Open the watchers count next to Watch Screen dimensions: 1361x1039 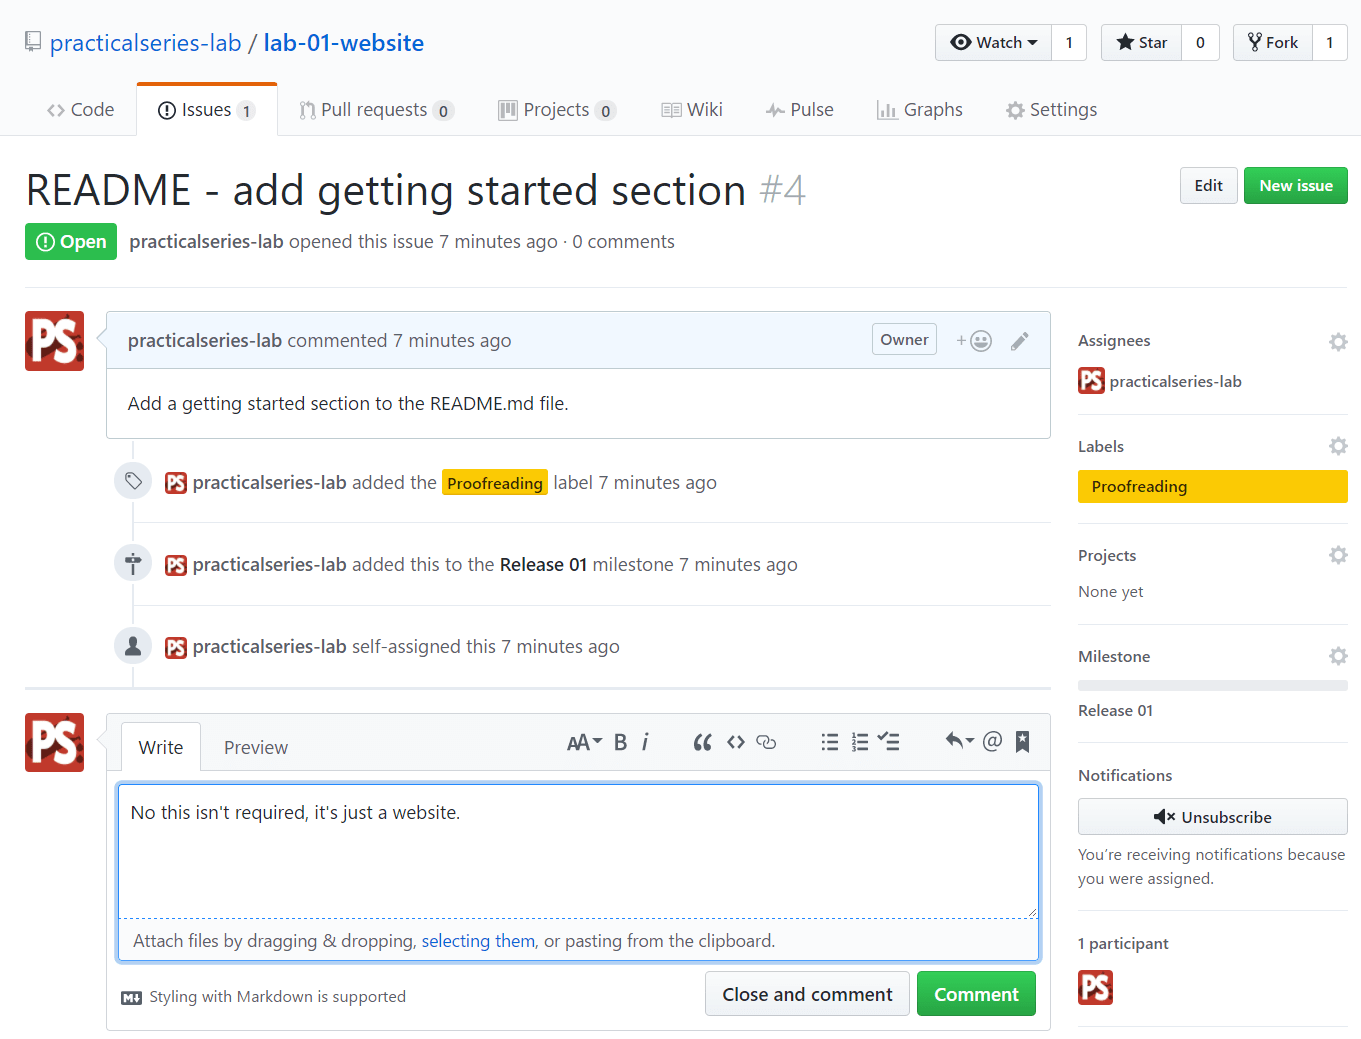[x=1069, y=42]
